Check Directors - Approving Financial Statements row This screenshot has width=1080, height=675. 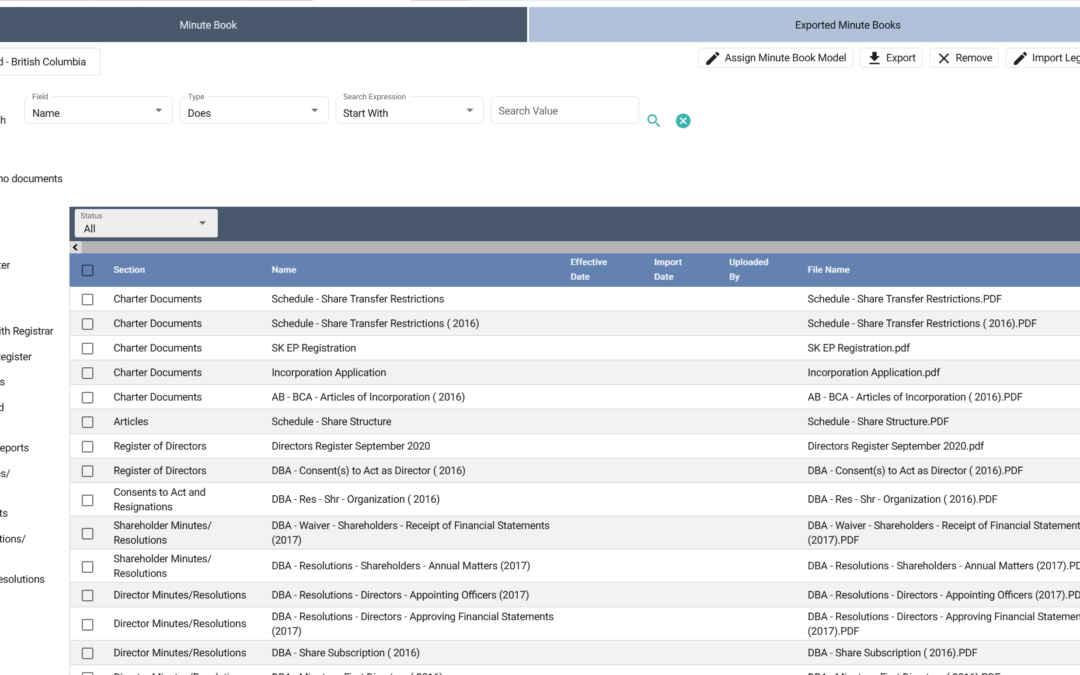(87, 625)
